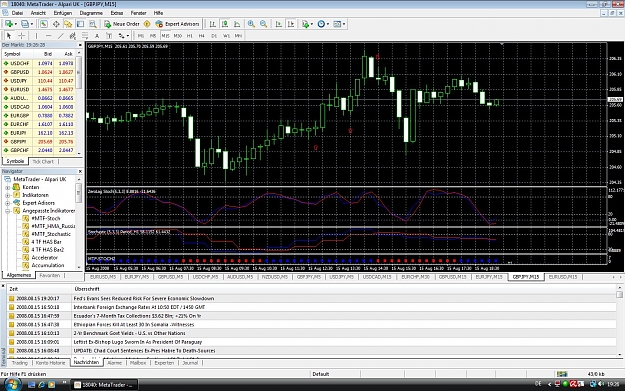Switch to the EURUSD,M15 chart tab

pyautogui.click(x=563, y=277)
